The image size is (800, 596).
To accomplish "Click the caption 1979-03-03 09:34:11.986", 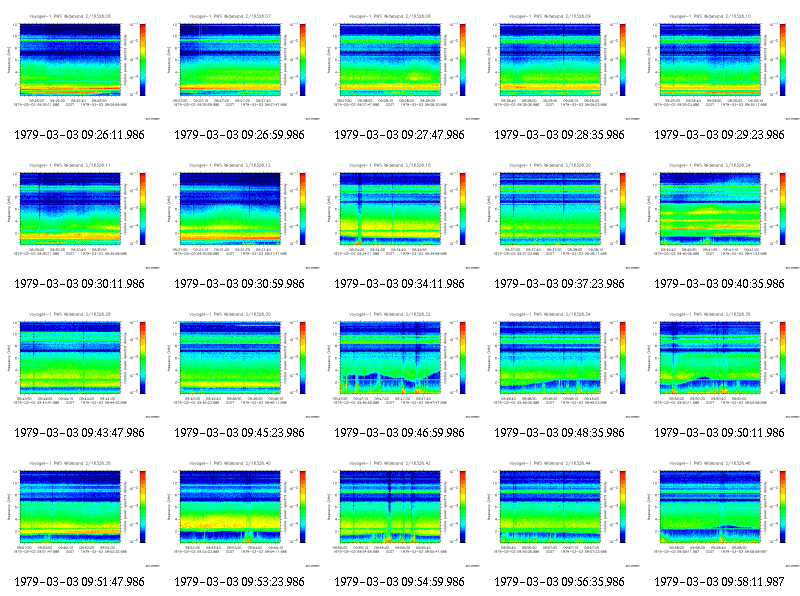I will point(399,284).
